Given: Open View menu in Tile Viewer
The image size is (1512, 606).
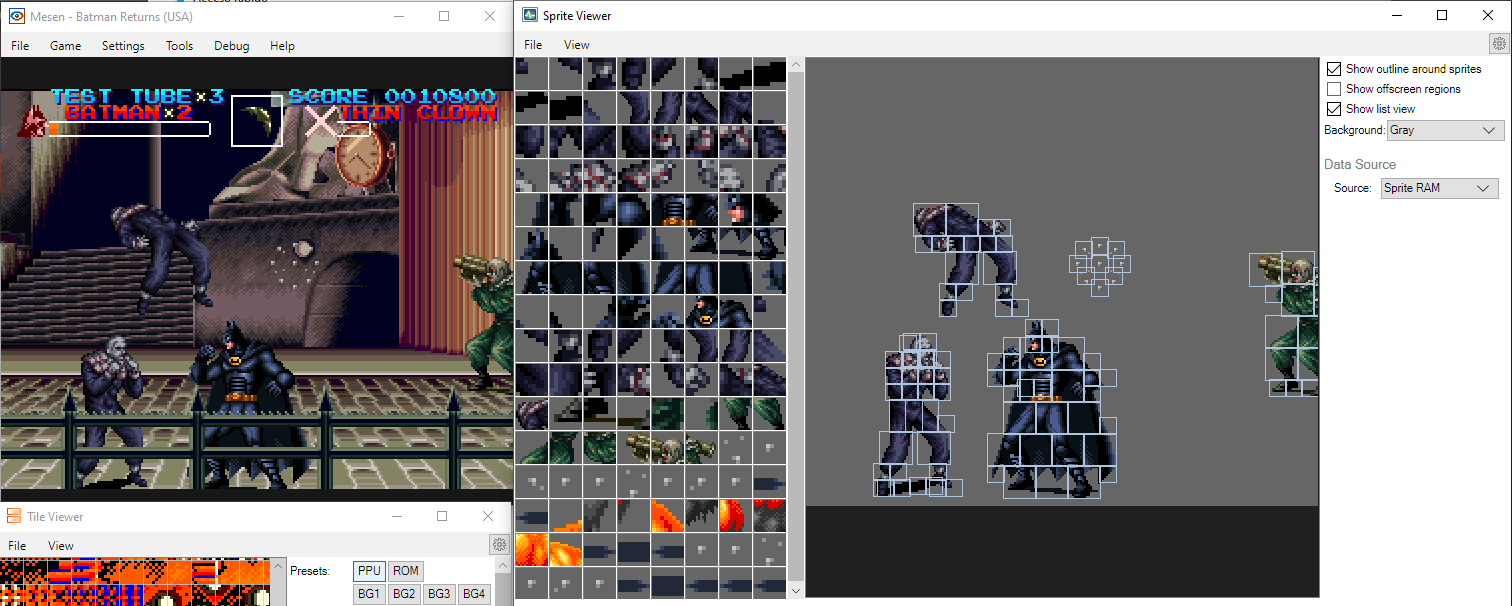Looking at the screenshot, I should click(61, 545).
